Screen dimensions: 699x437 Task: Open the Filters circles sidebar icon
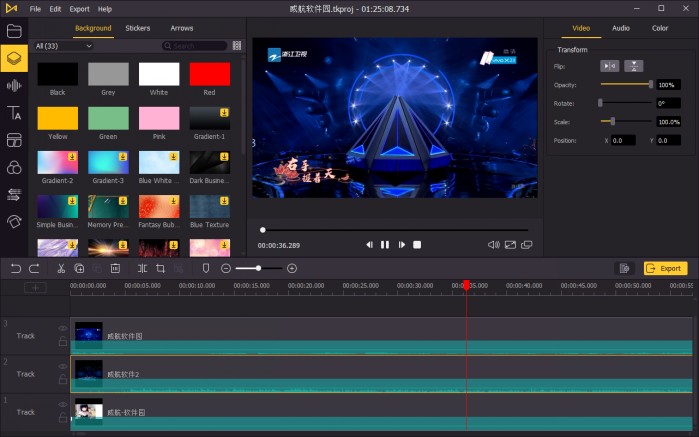[x=14, y=167]
